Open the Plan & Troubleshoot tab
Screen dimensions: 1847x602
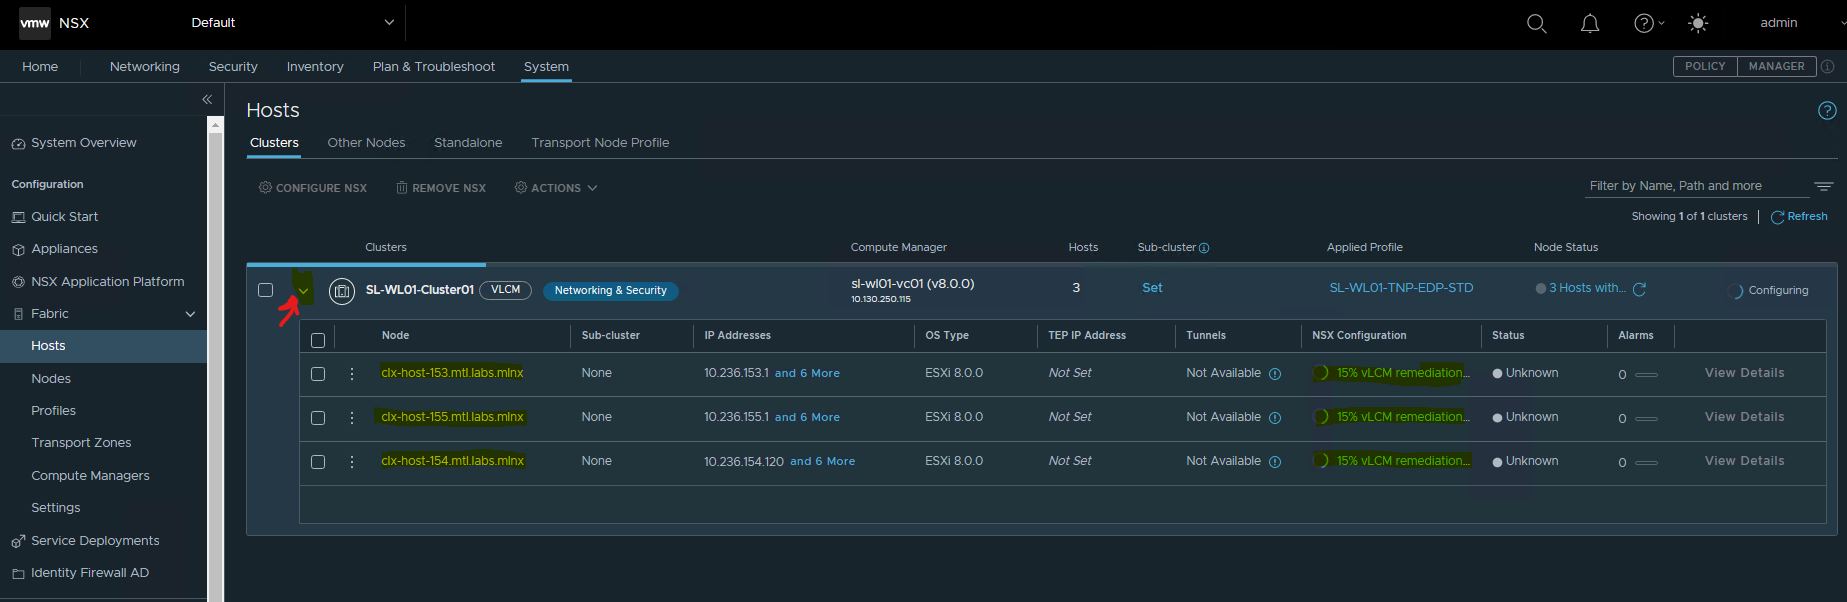[x=434, y=67]
